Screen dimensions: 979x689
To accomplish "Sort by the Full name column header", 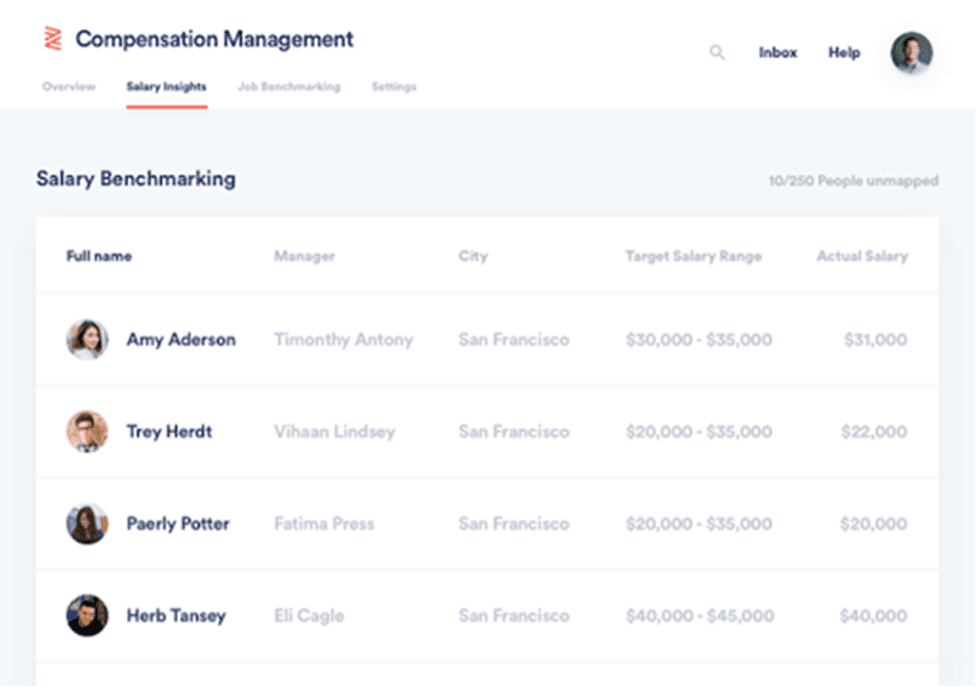I will tap(99, 256).
